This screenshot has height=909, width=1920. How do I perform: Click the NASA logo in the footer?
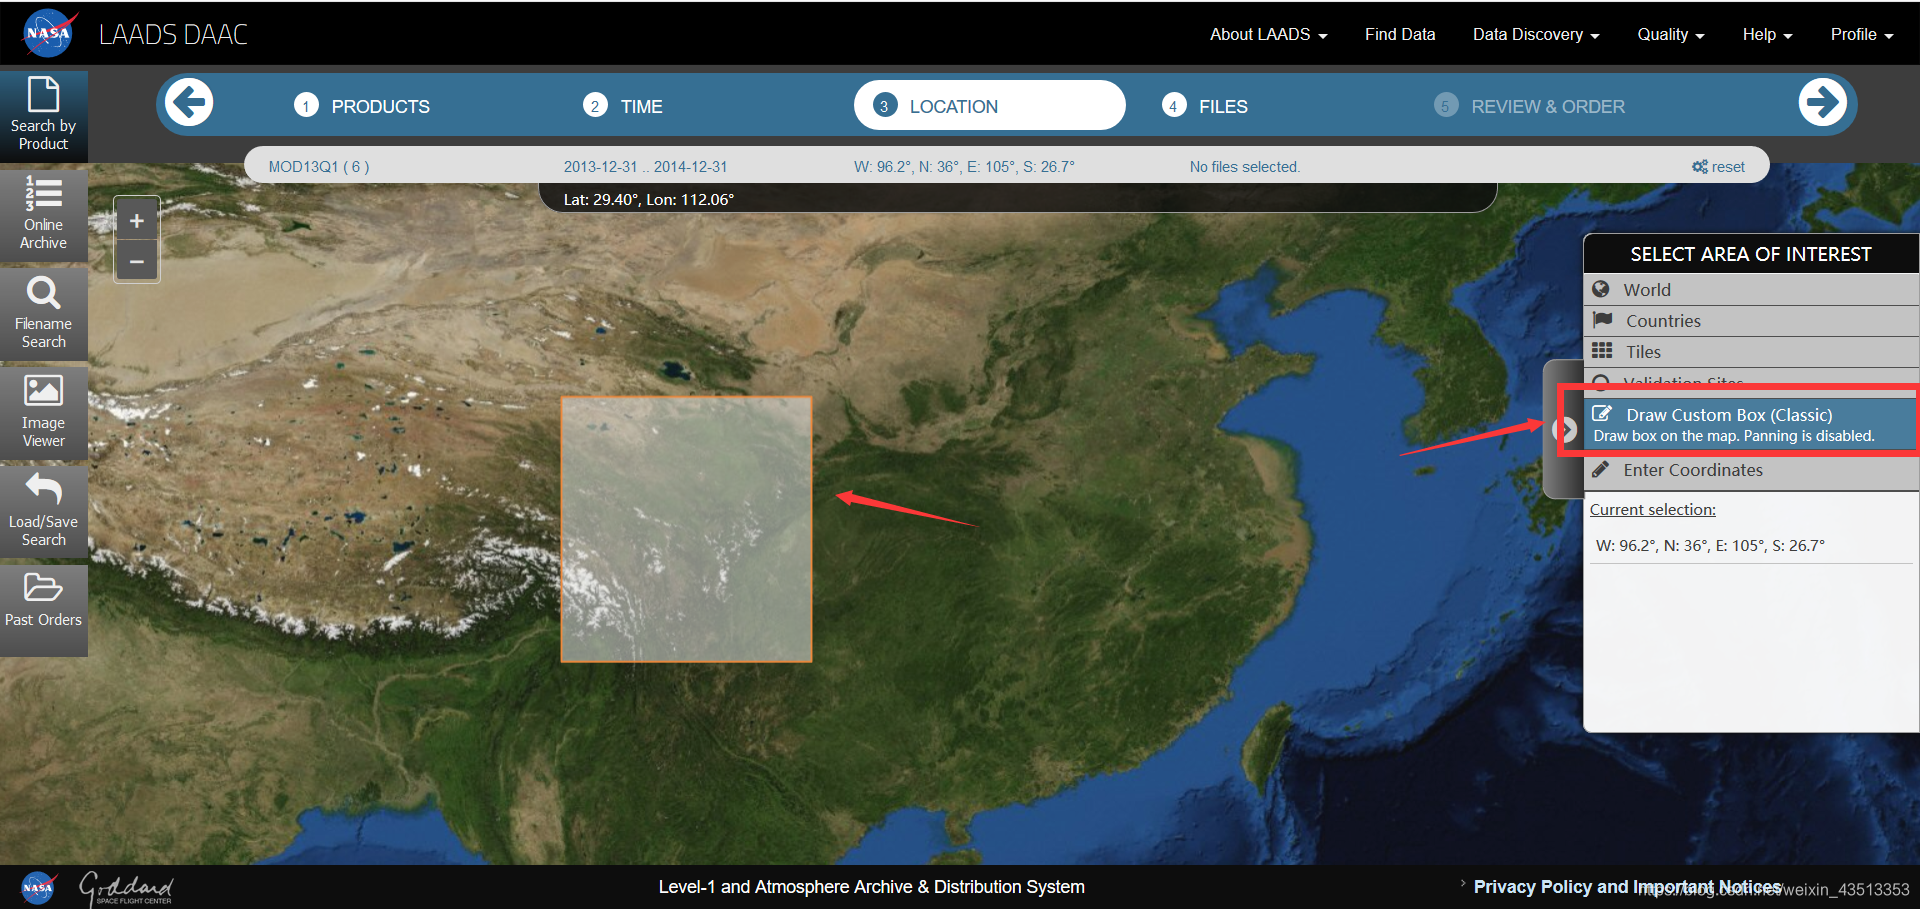pos(38,887)
